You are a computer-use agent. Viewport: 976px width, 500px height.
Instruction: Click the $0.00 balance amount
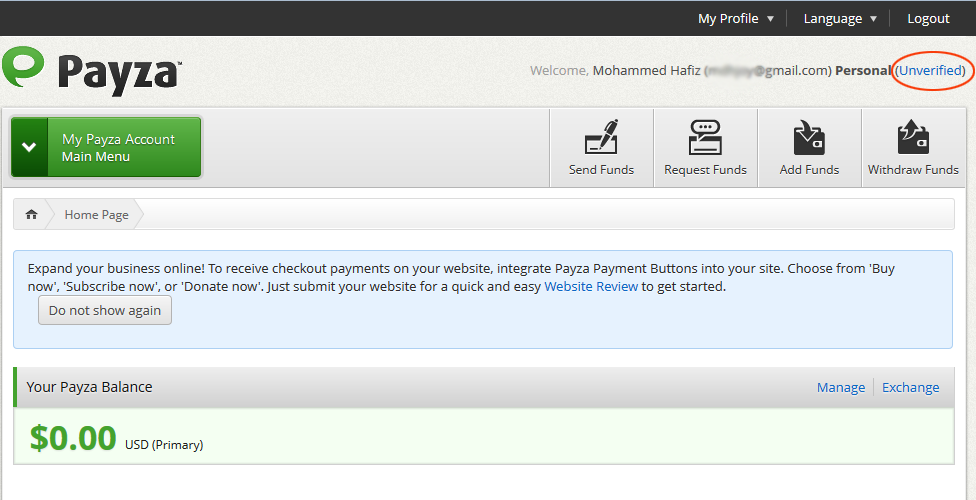tap(73, 438)
